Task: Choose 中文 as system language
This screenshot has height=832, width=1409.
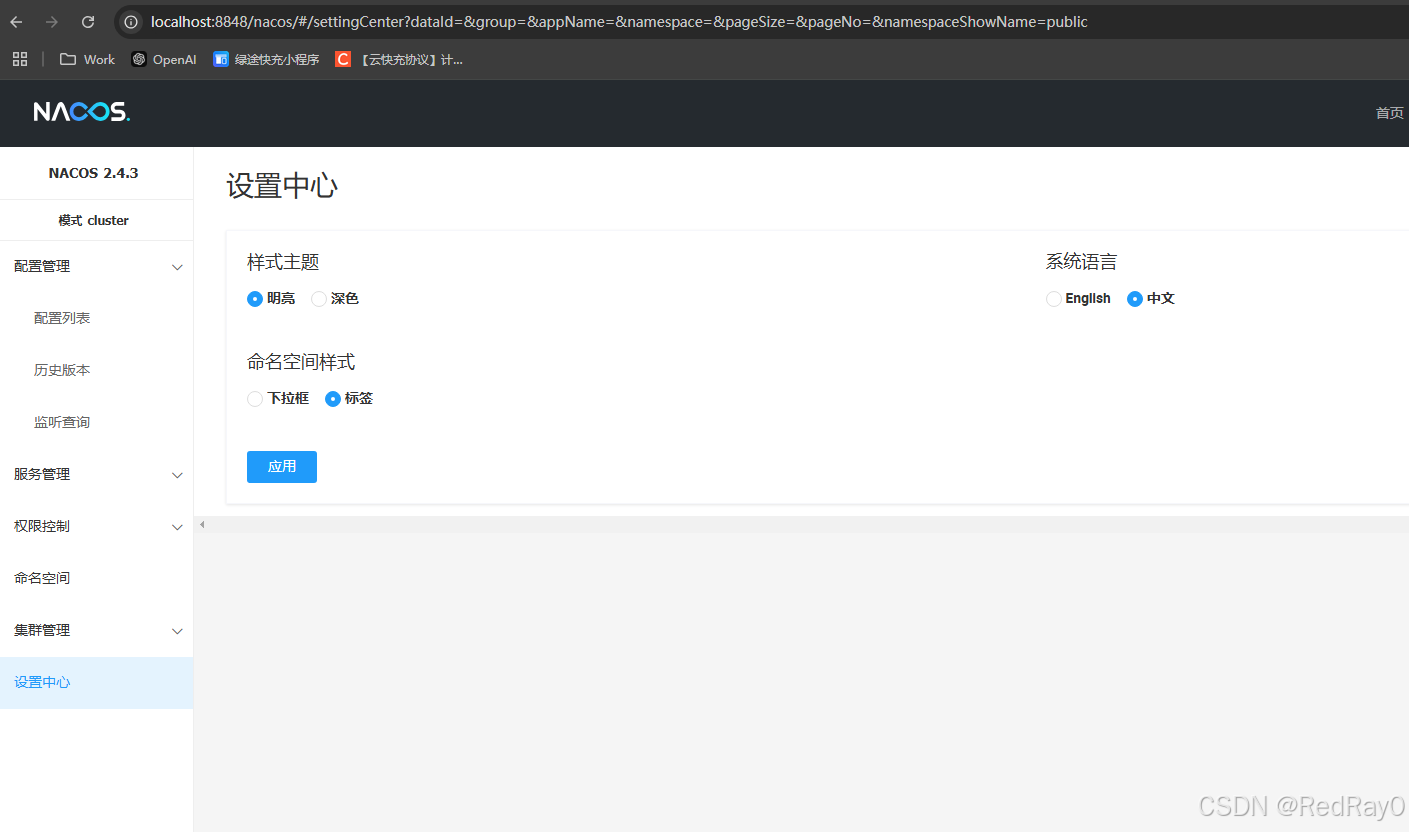Action: pyautogui.click(x=1135, y=299)
